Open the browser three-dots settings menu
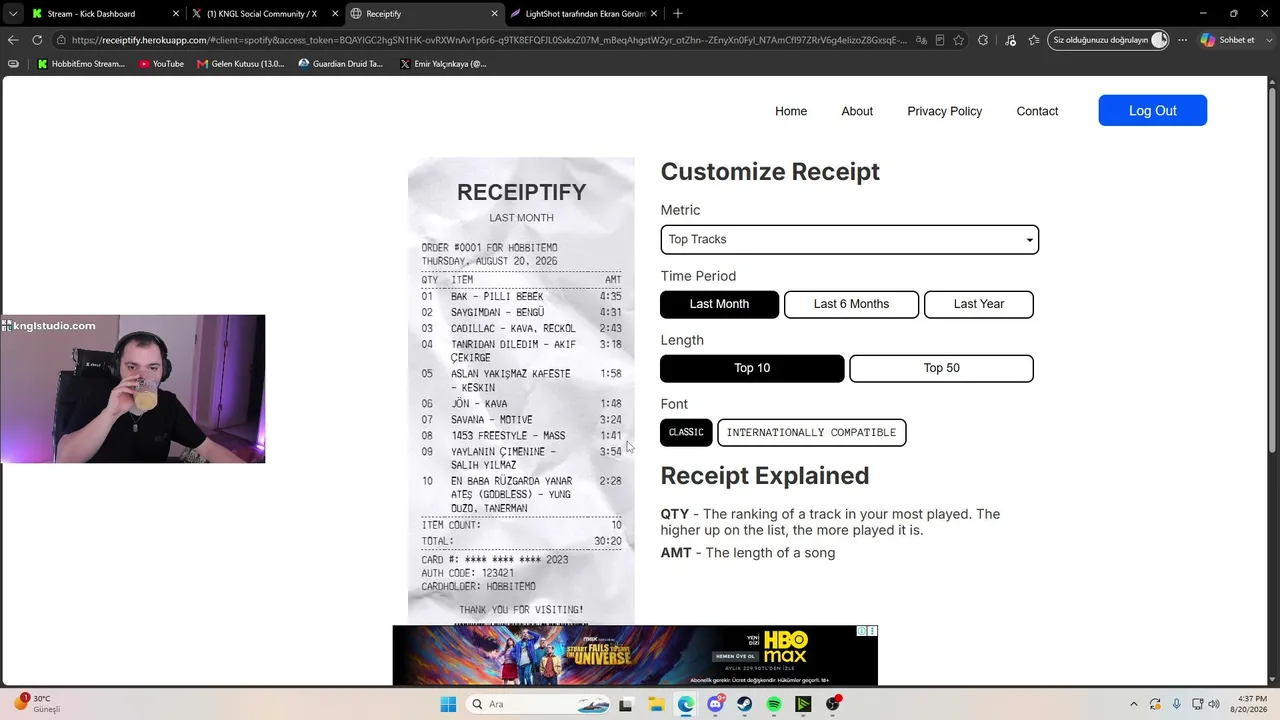Screen dimensions: 1280x720 tap(1182, 40)
